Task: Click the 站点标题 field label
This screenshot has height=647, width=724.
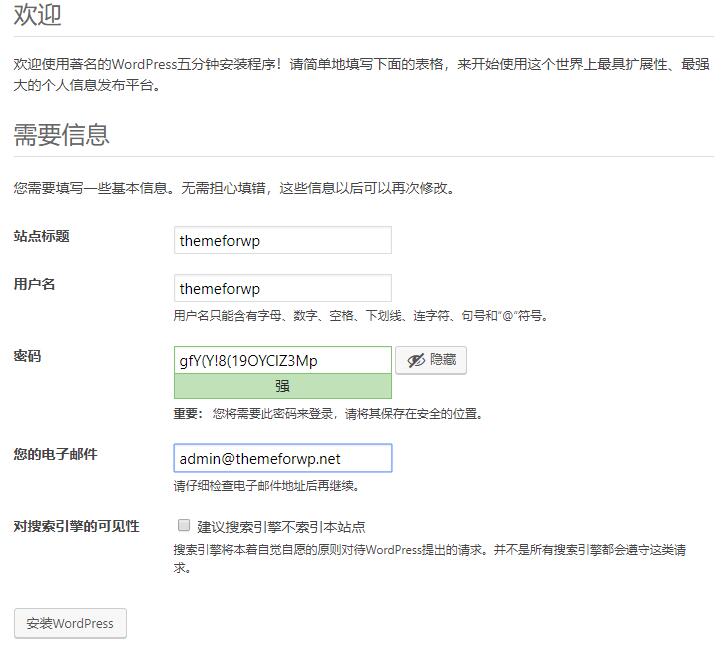Action: pyautogui.click(x=41, y=236)
